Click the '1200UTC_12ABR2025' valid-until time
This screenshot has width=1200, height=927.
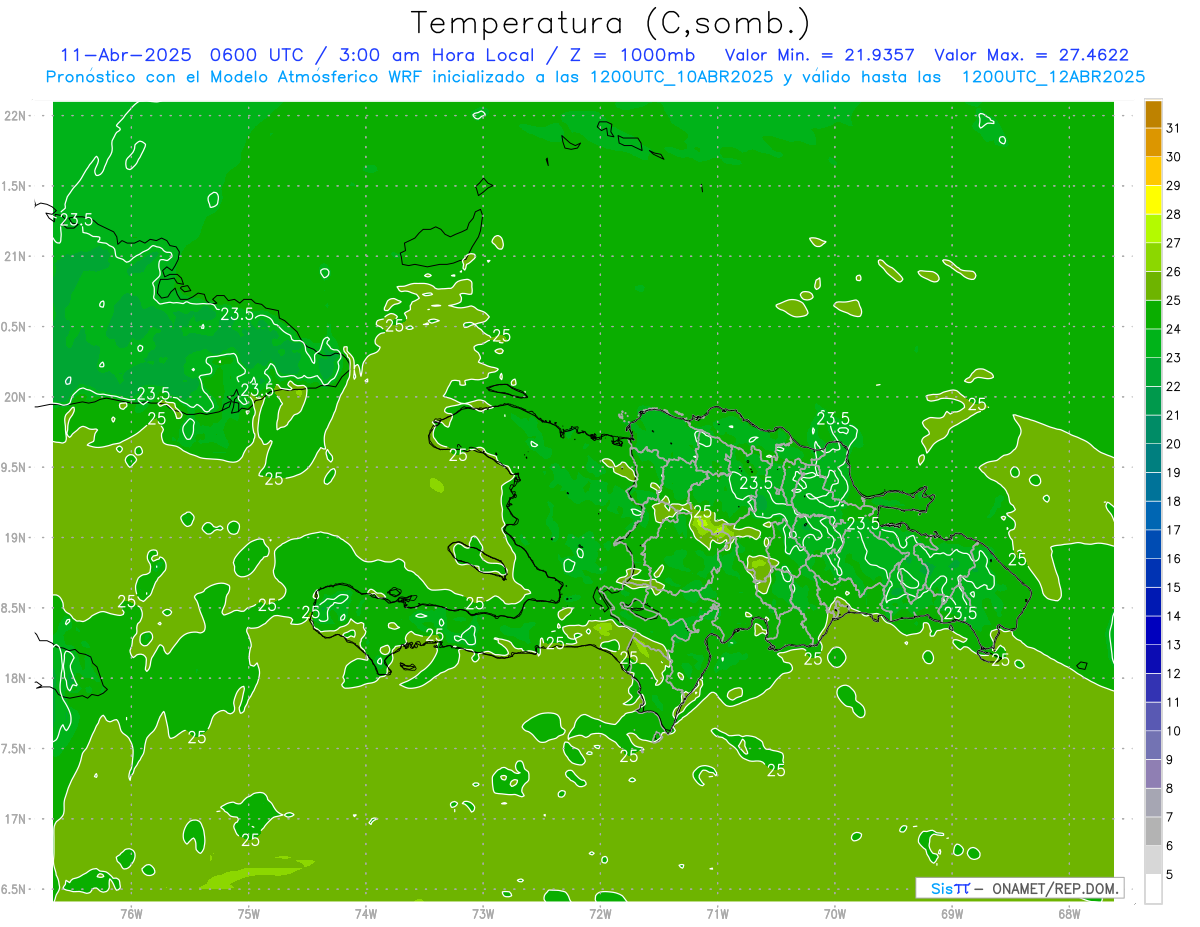tap(1052, 77)
